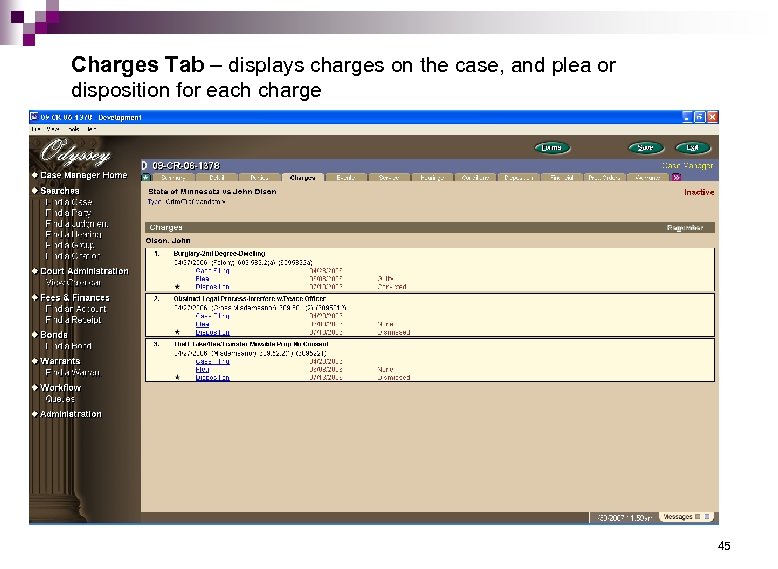Click the green Forms button
Image resolution: width=778 pixels, height=569 pixels.
coord(552,148)
